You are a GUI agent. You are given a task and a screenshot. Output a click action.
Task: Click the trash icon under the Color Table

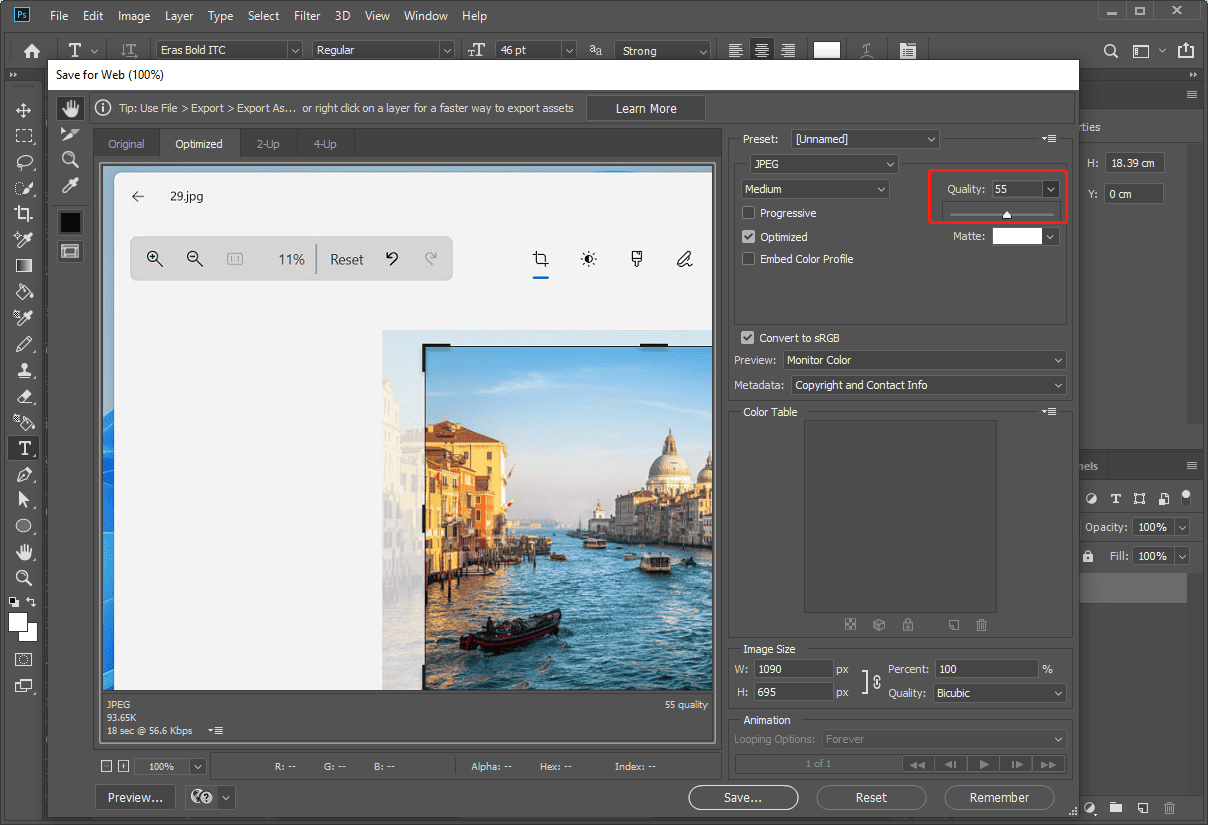pos(981,624)
